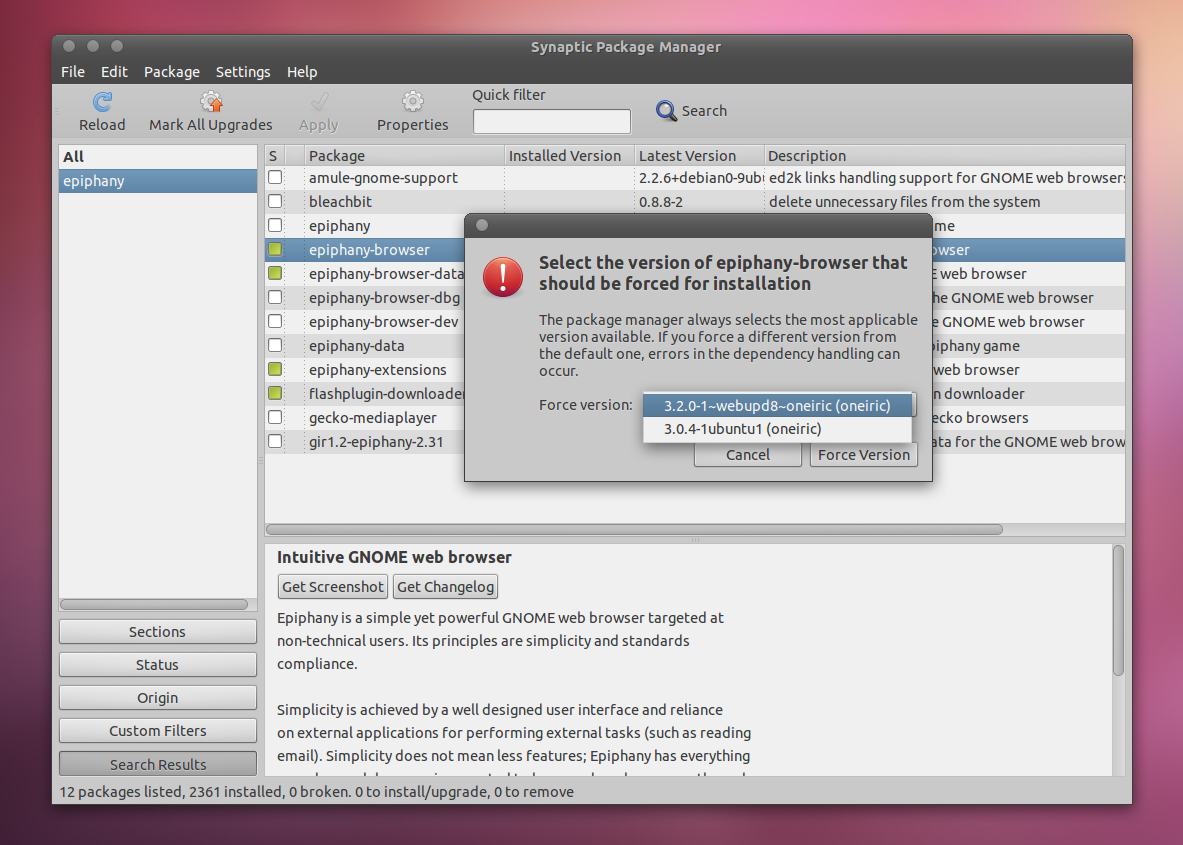Image resolution: width=1183 pixels, height=845 pixels.
Task: Sort by Installed Version column header
Action: [x=570, y=155]
